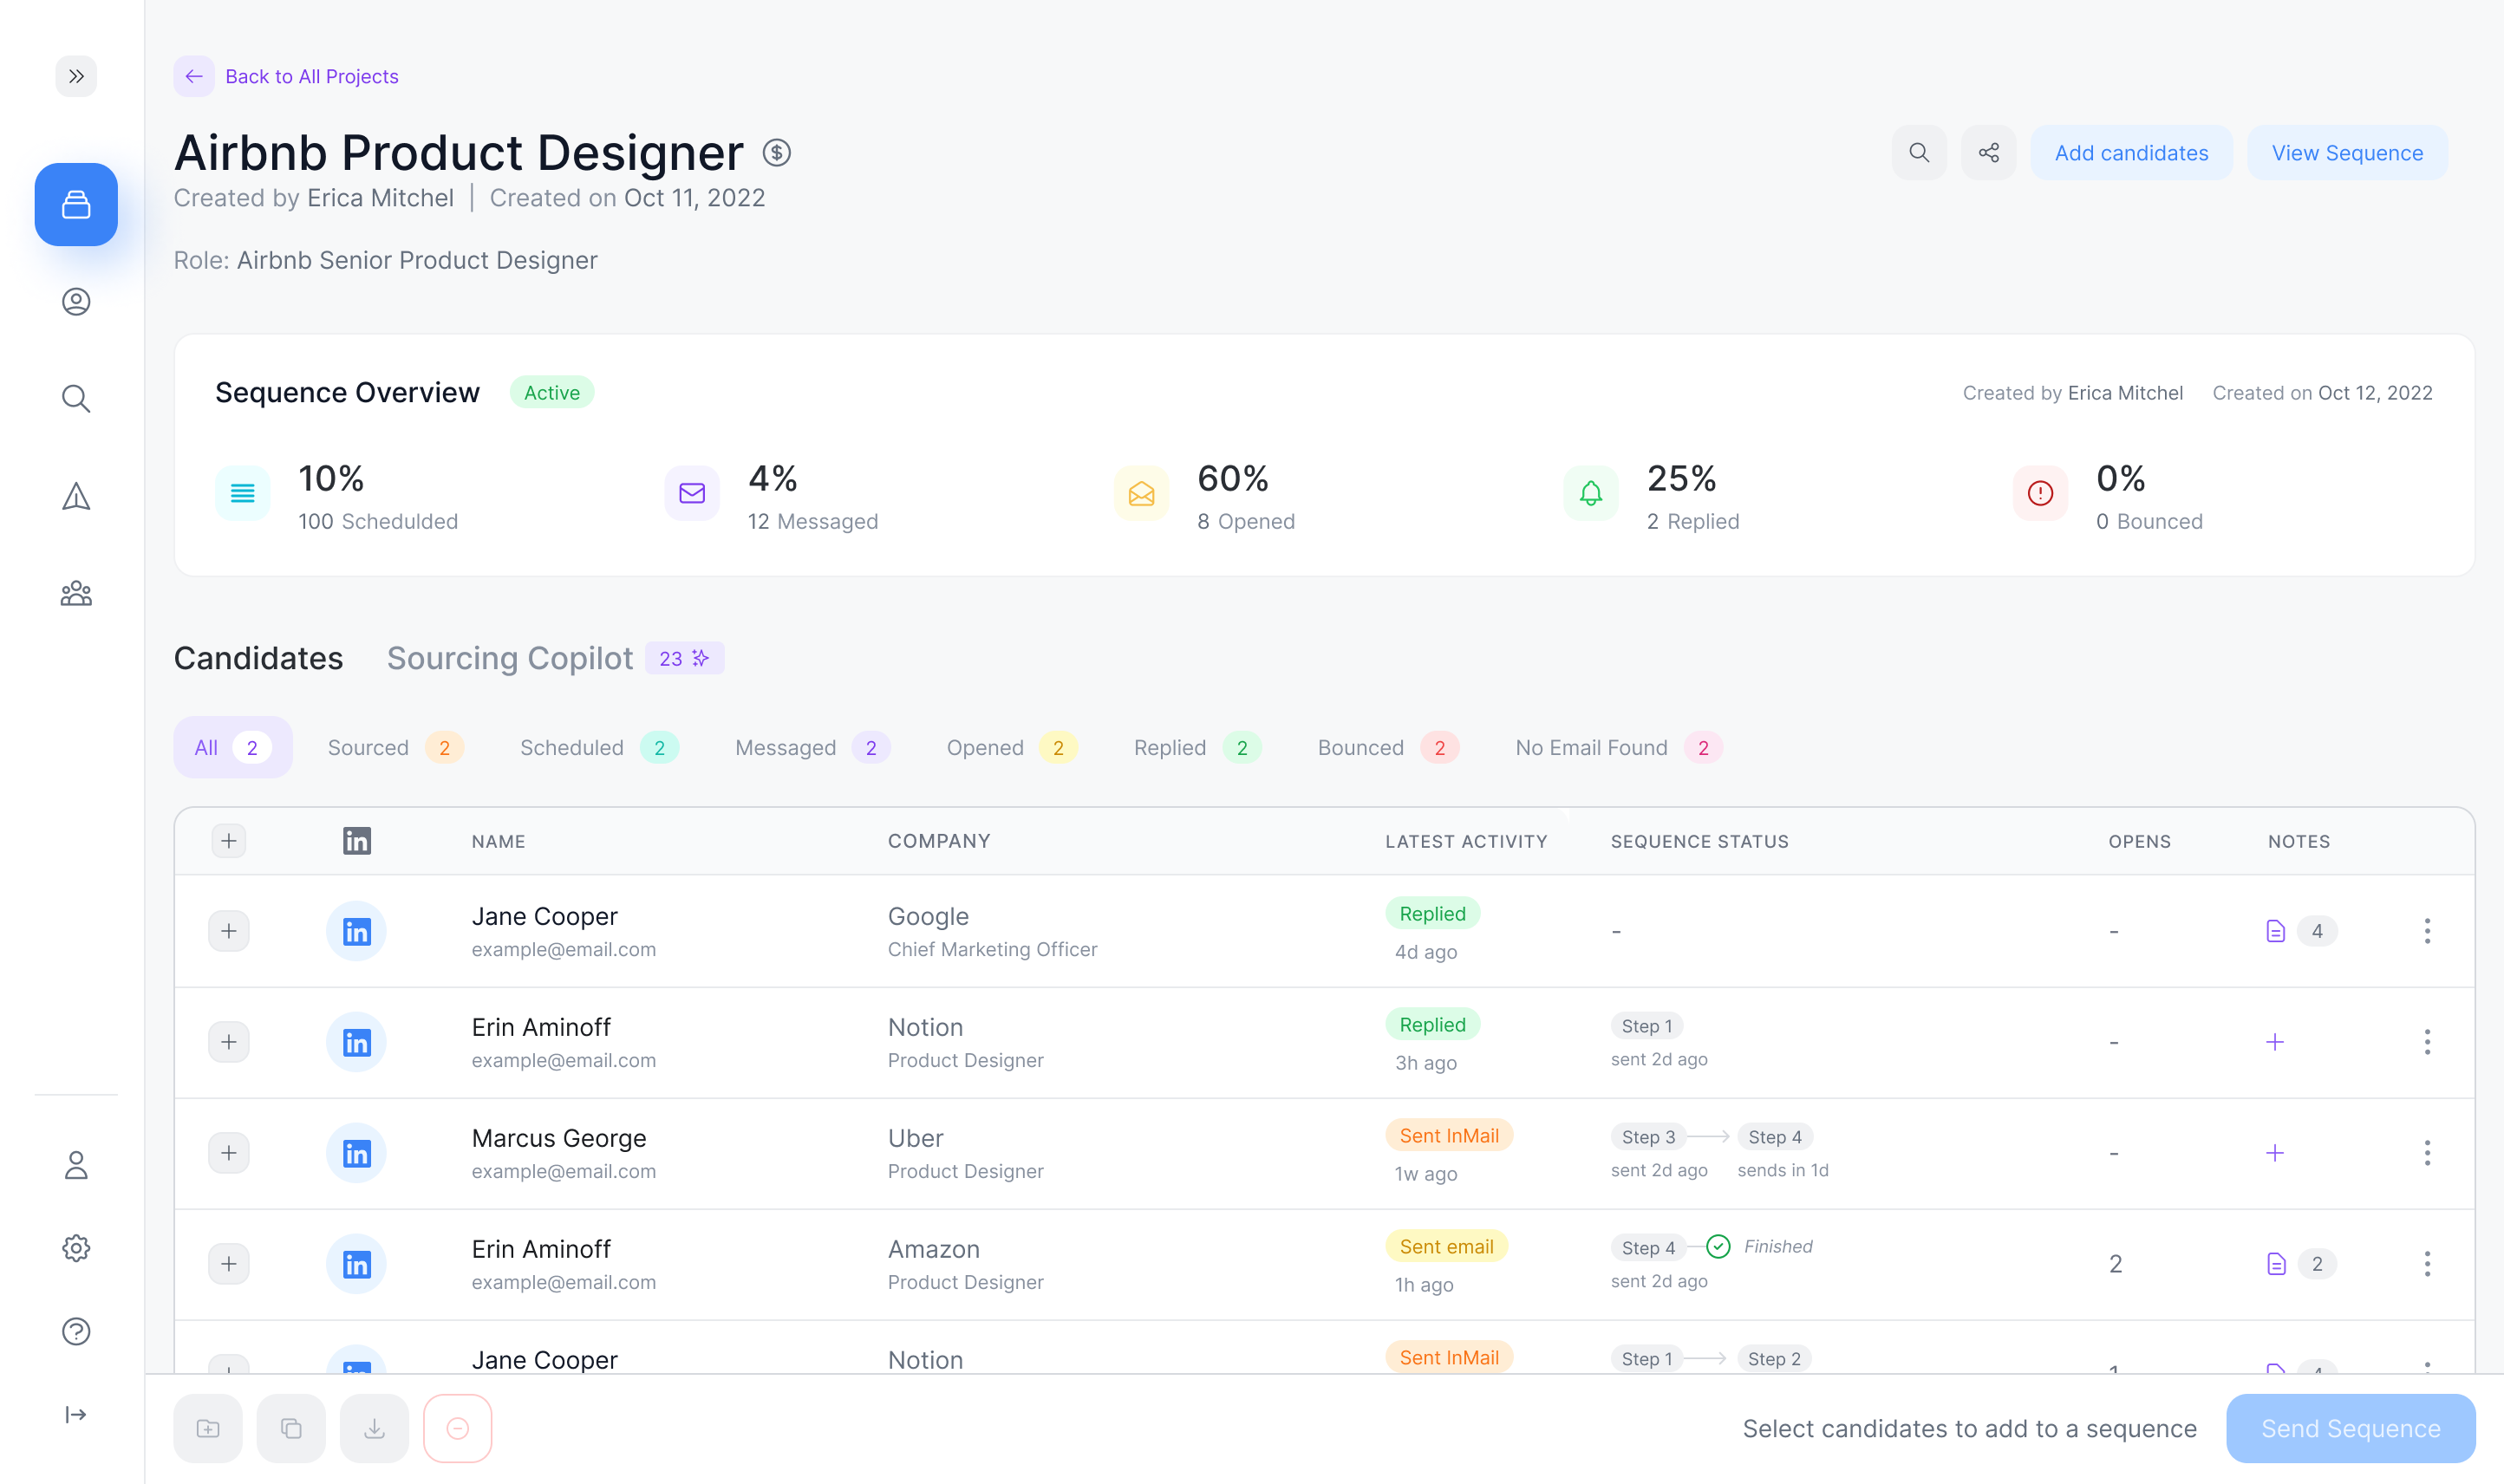The image size is (2504, 1484).
Task: Click the logout arrow icon in sidebar
Action: (76, 1414)
